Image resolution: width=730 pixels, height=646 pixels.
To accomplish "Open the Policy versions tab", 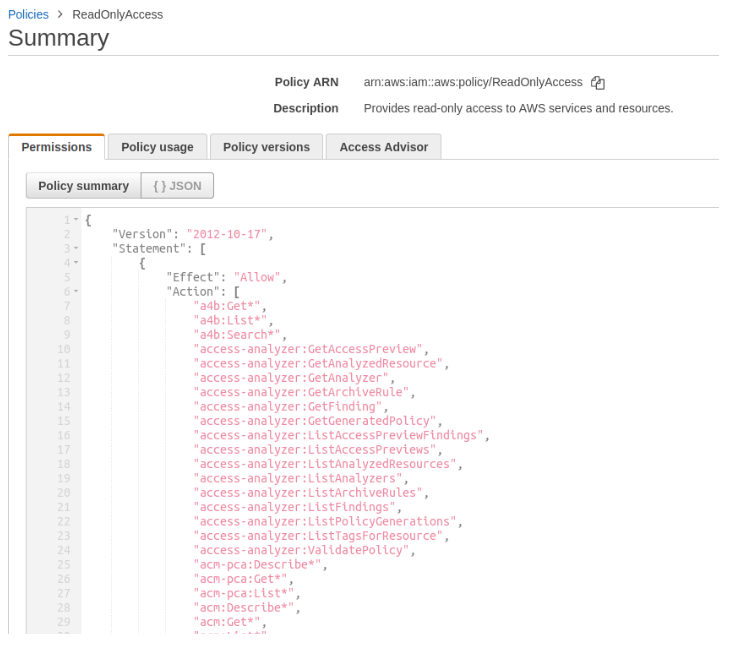I will pyautogui.click(x=266, y=147).
